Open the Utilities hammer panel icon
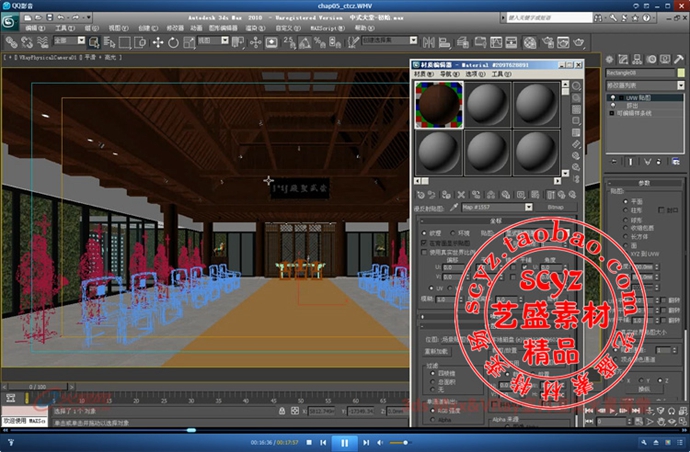This screenshot has width=690, height=452. 679,59
